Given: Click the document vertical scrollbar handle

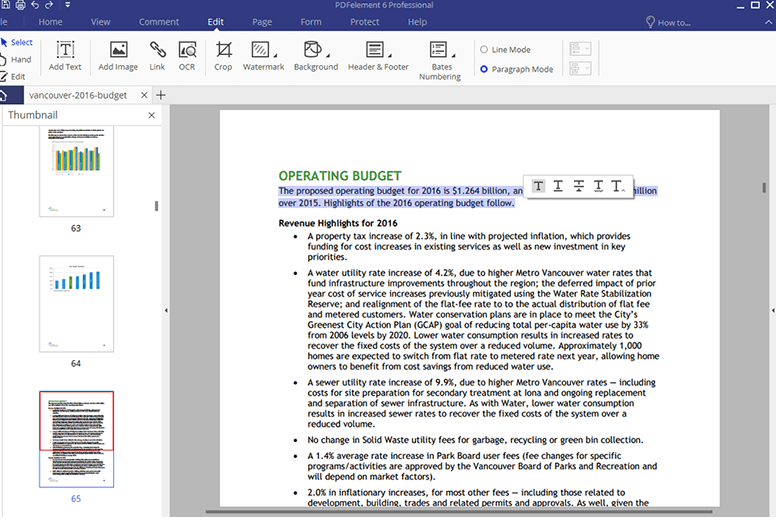Looking at the screenshot, I should pos(764,188).
